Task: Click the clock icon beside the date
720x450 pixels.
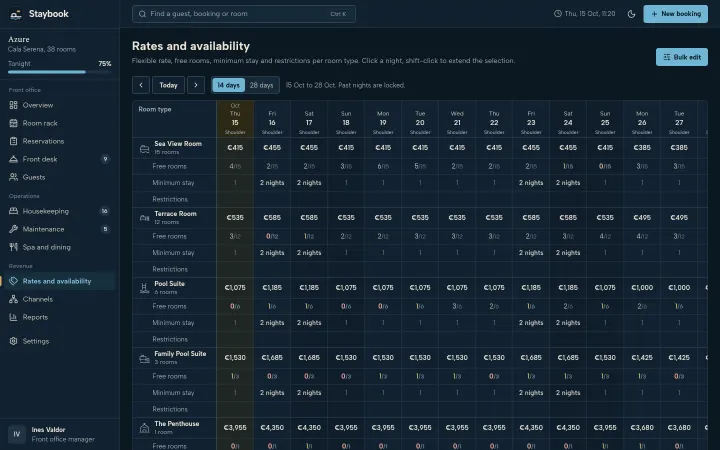Action: coord(558,14)
